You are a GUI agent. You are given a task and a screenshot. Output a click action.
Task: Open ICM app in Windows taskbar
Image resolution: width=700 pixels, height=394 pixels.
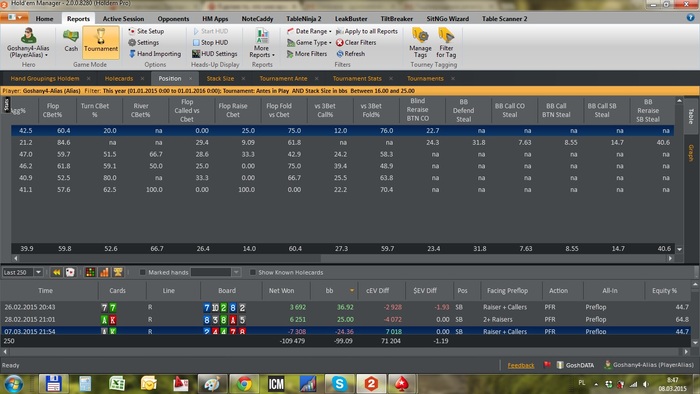(x=276, y=383)
